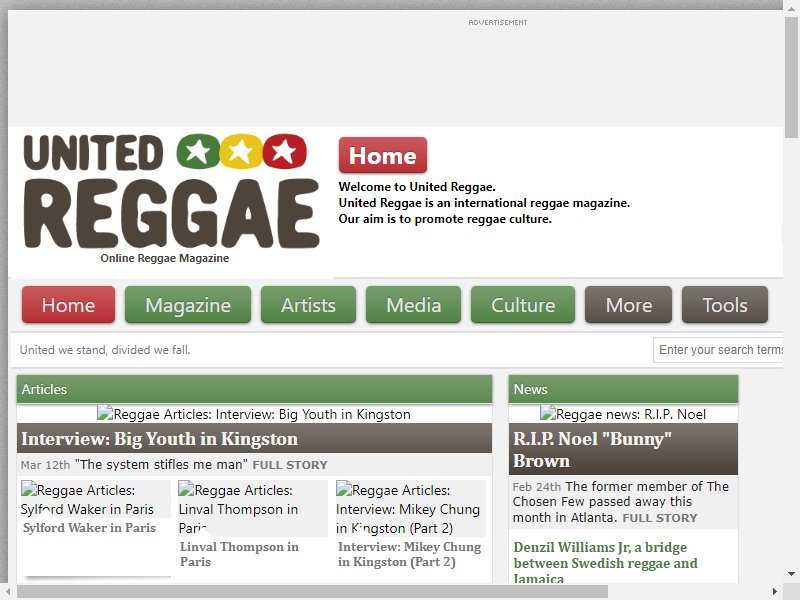Open Interview: Mikey Chung in Kingston title link
800x600 pixels.
(410, 554)
